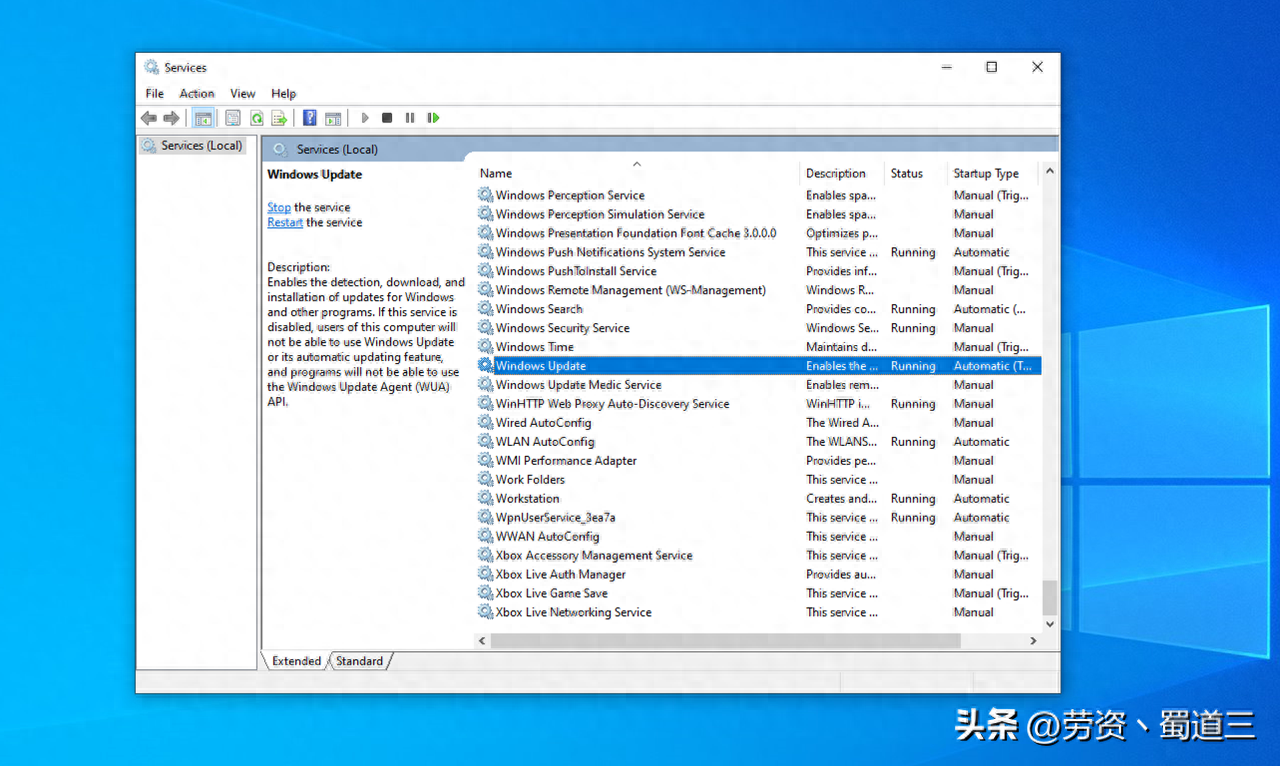
Task: Switch to the Extended tab
Action: (295, 661)
